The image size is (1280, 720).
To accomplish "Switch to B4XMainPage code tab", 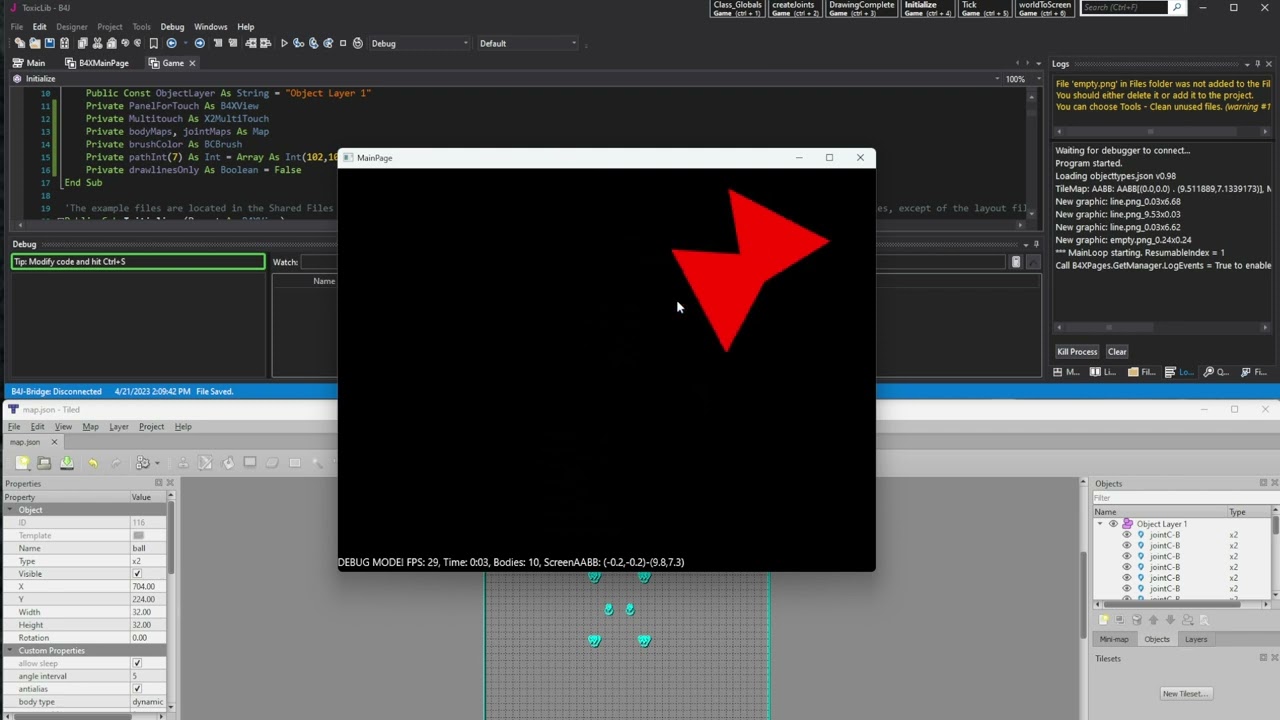I will click(x=97, y=63).
